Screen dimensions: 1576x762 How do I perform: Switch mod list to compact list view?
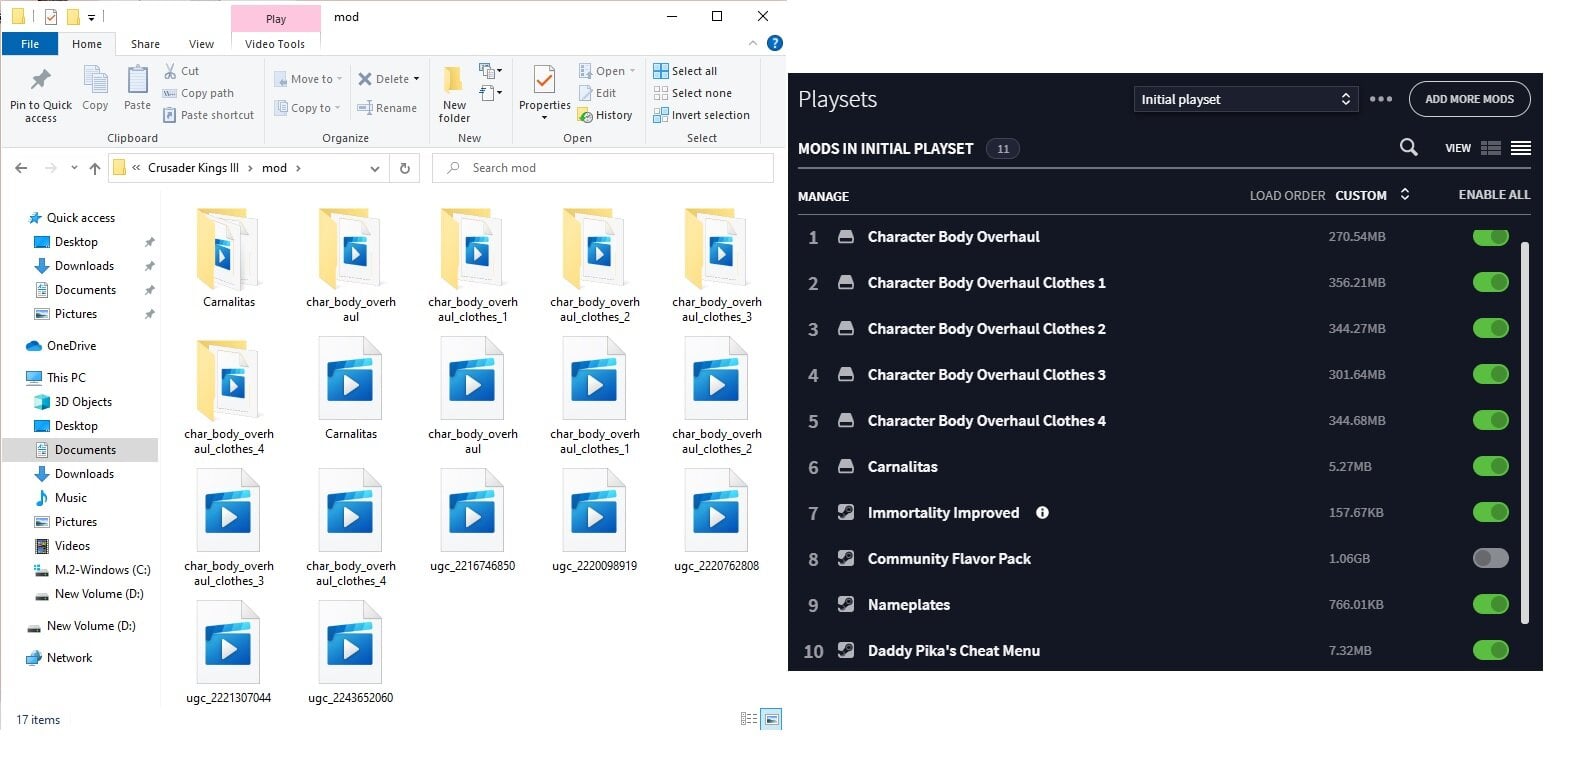coord(1521,148)
